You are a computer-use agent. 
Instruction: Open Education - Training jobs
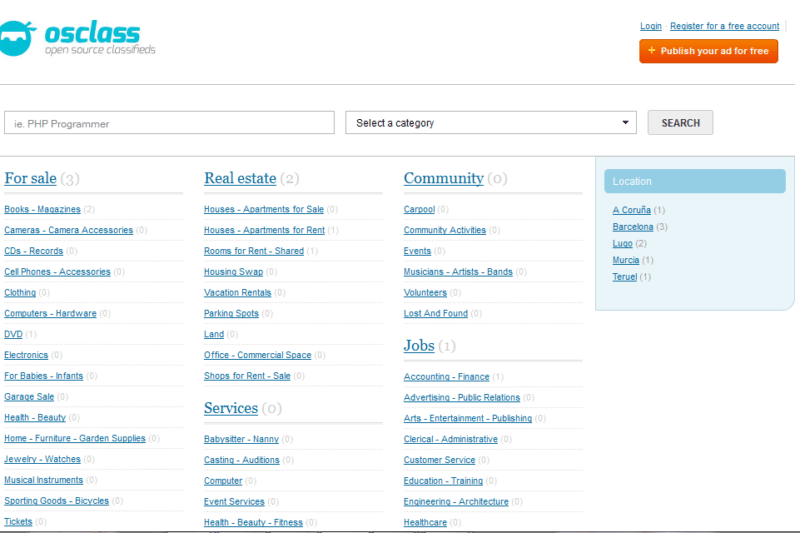(443, 481)
